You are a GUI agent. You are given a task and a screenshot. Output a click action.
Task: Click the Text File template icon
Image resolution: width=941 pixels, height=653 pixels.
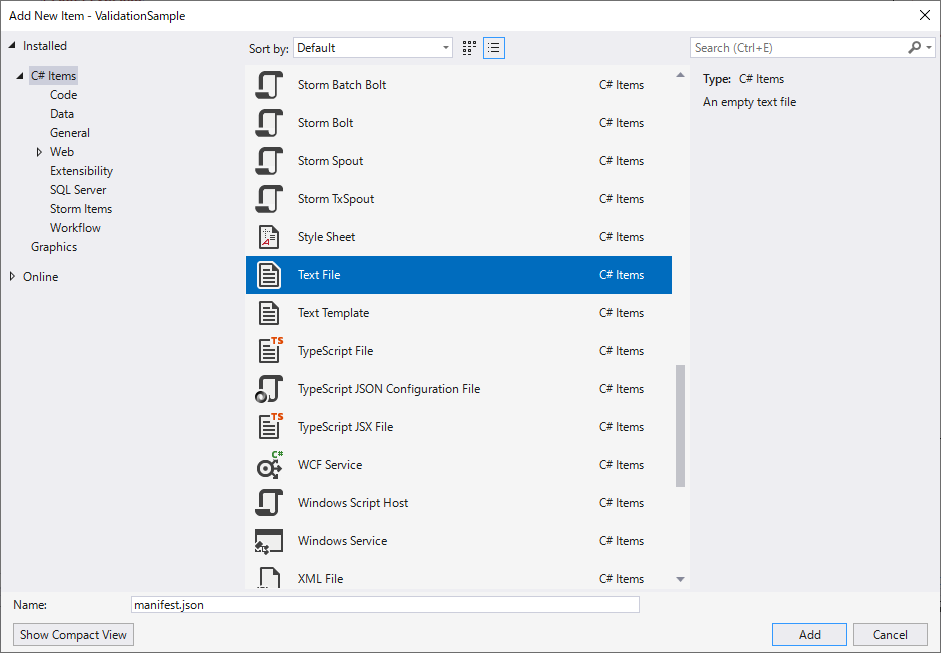point(269,275)
